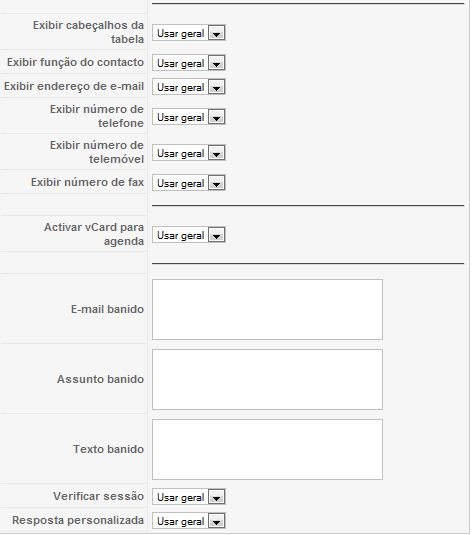Expand the 'Exibir número de telefone' dropdown

[188, 117]
